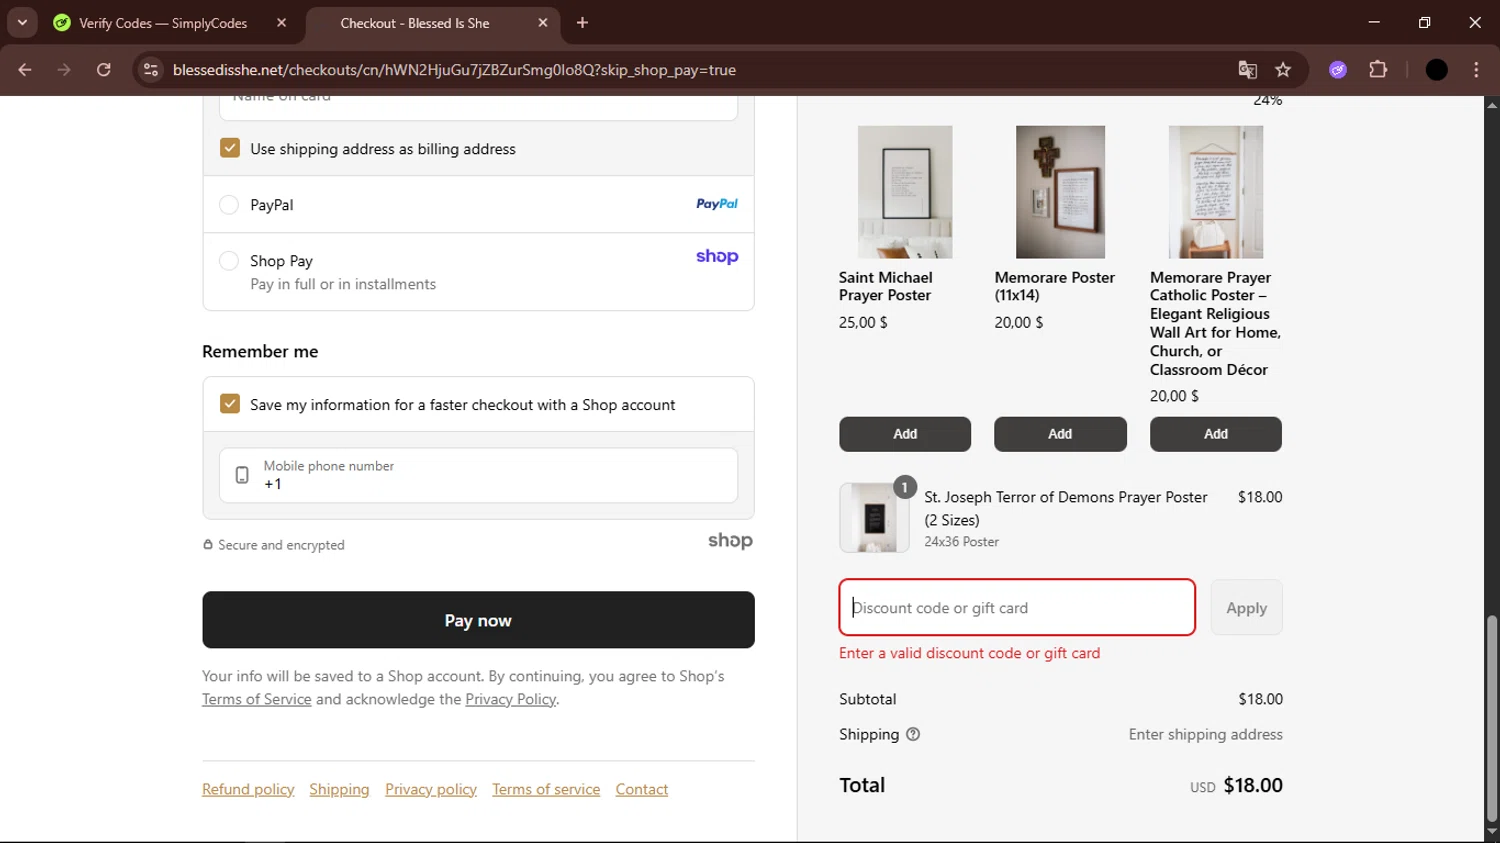Select Shop Pay payment method
This screenshot has height=843, width=1500.
[229, 261]
